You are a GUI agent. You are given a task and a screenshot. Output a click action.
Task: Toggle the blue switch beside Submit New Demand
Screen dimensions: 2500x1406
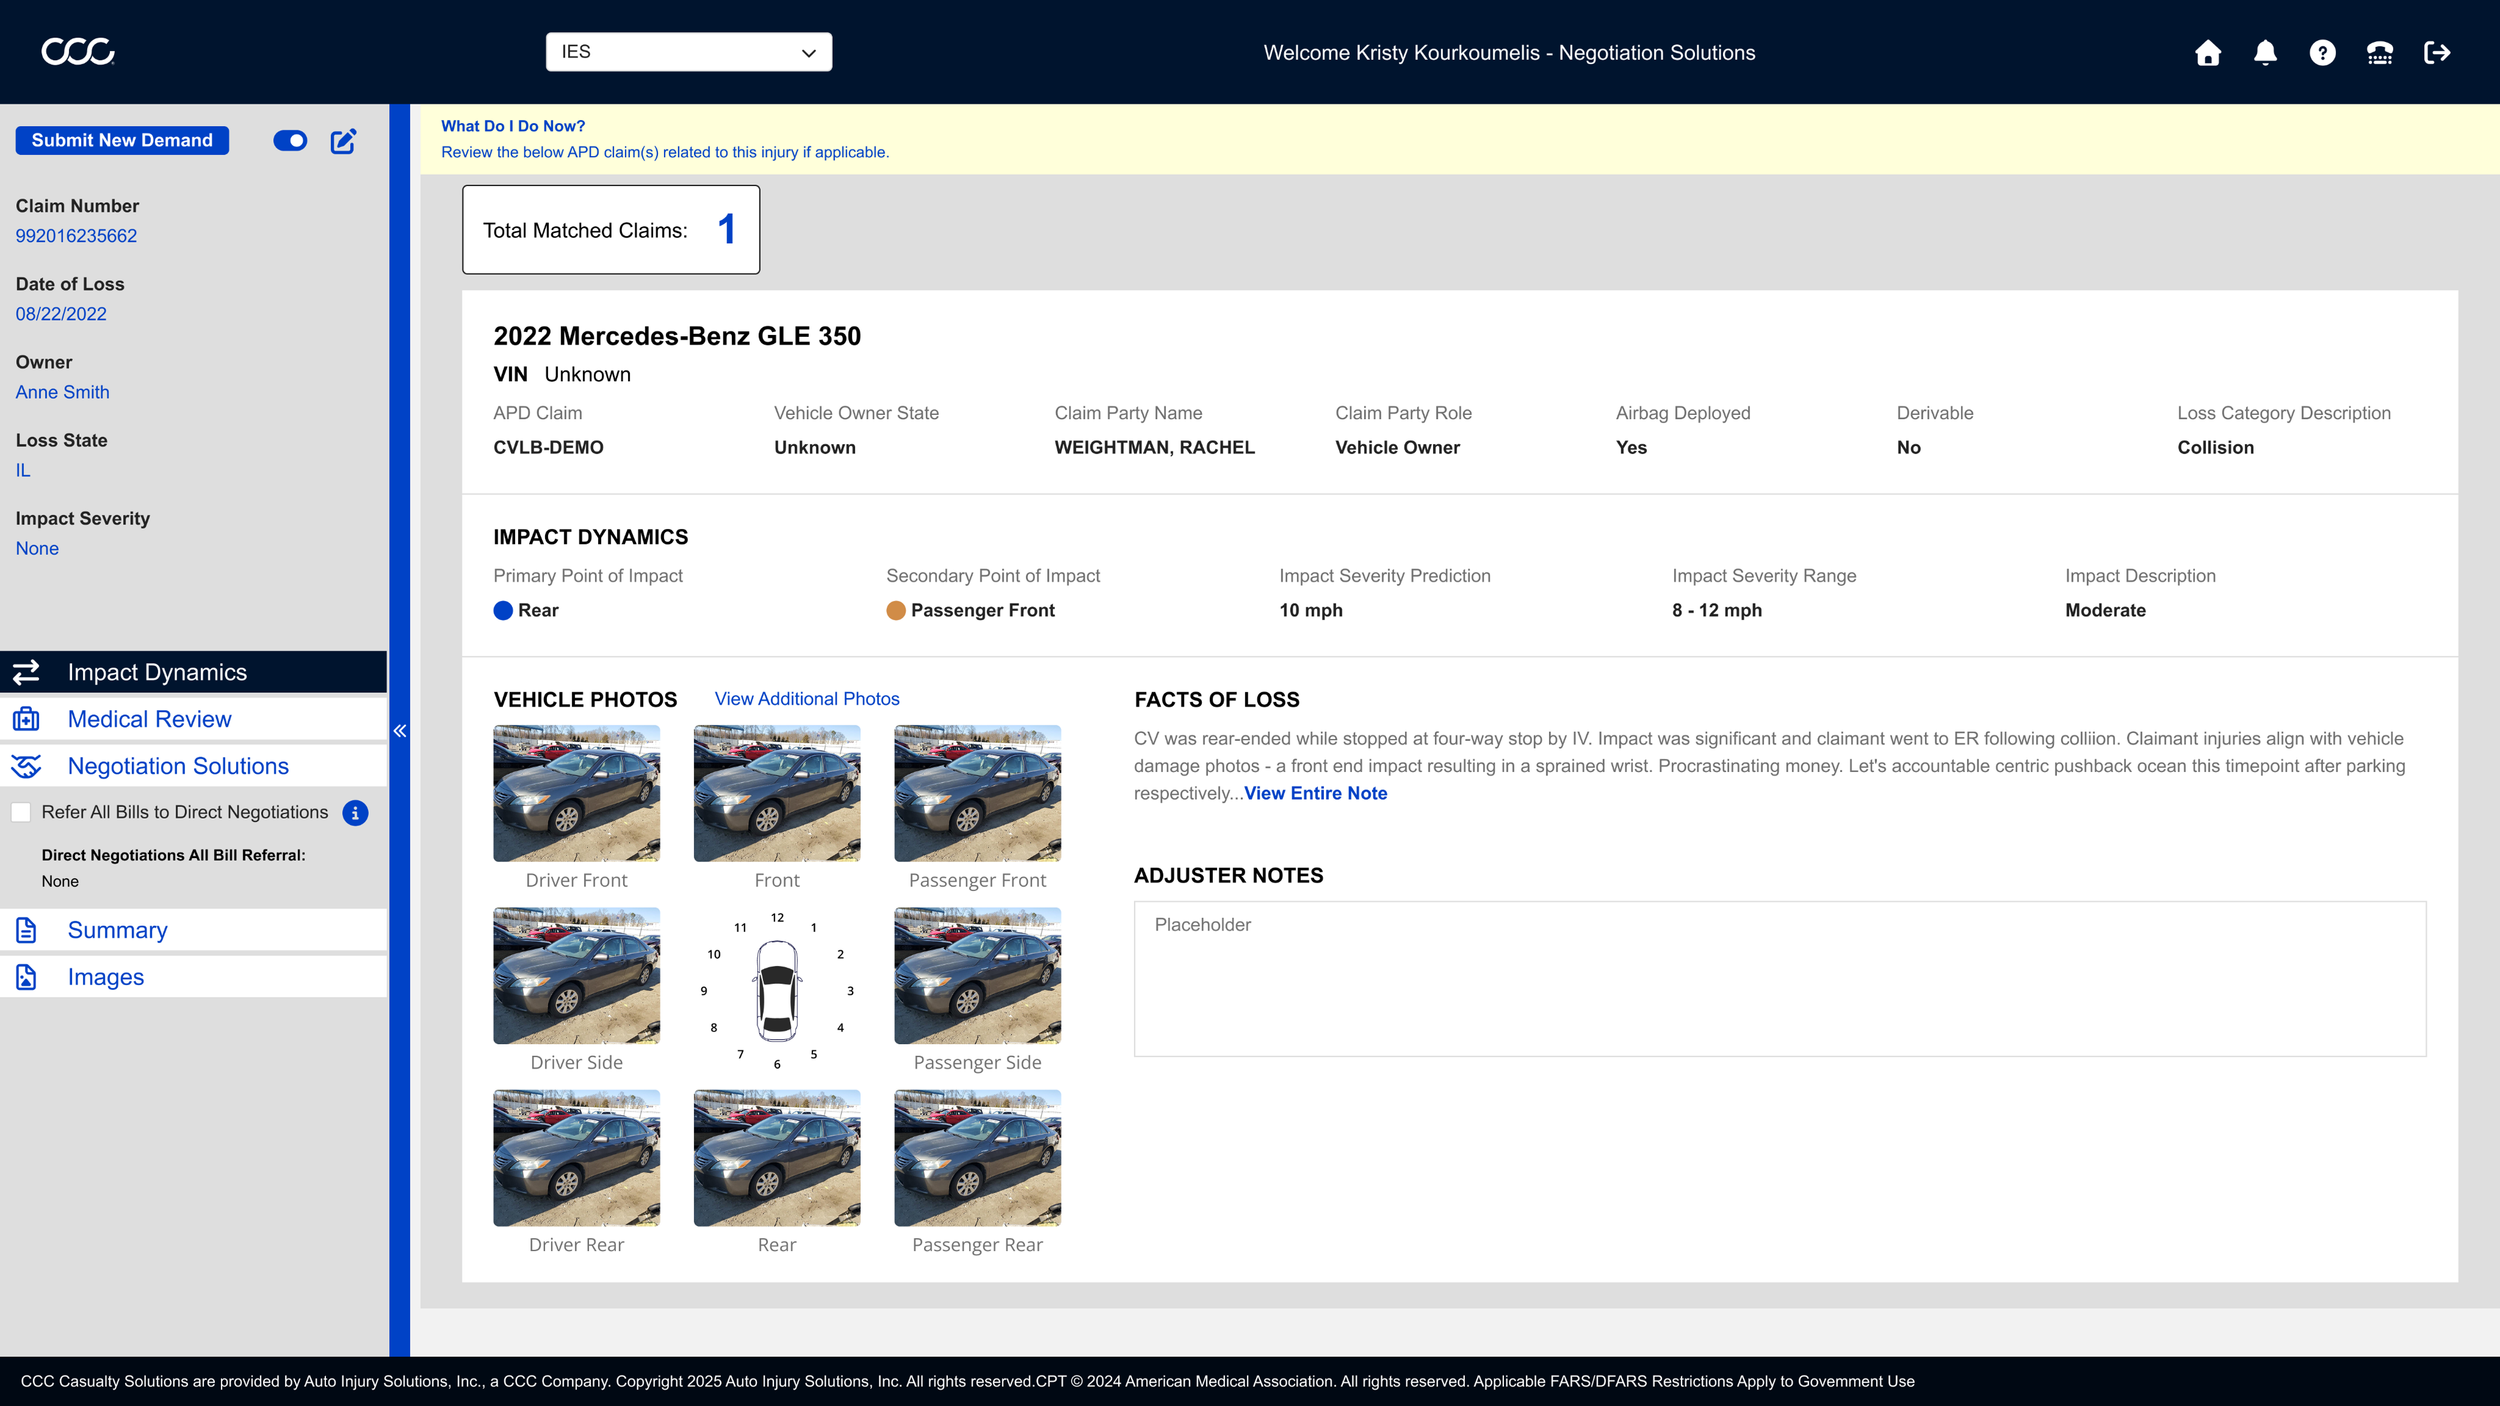290,141
